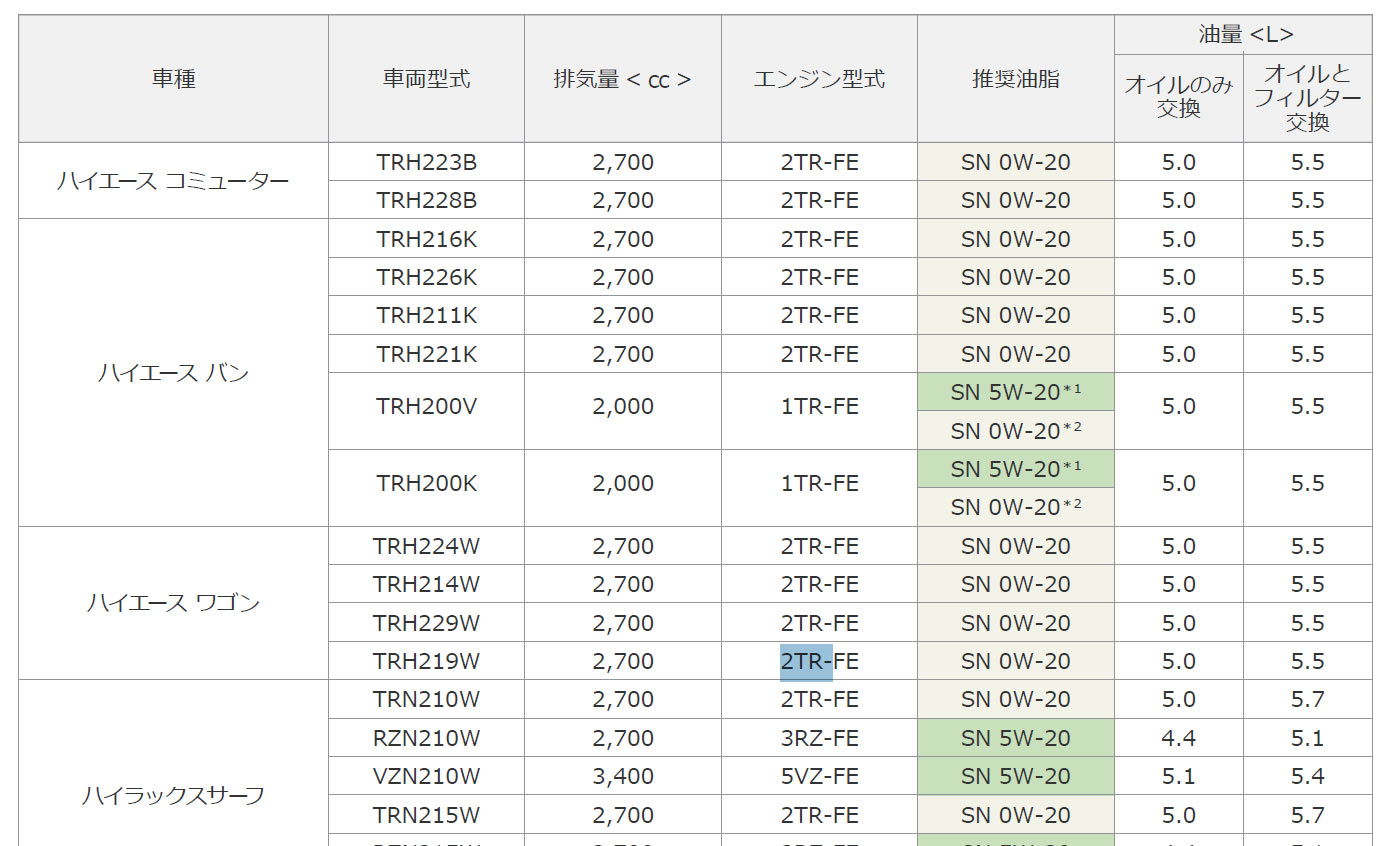The width and height of the screenshot is (1392, 846).
Task: Click the 5.4 filter-change value for VZN210W
Action: (x=1308, y=776)
